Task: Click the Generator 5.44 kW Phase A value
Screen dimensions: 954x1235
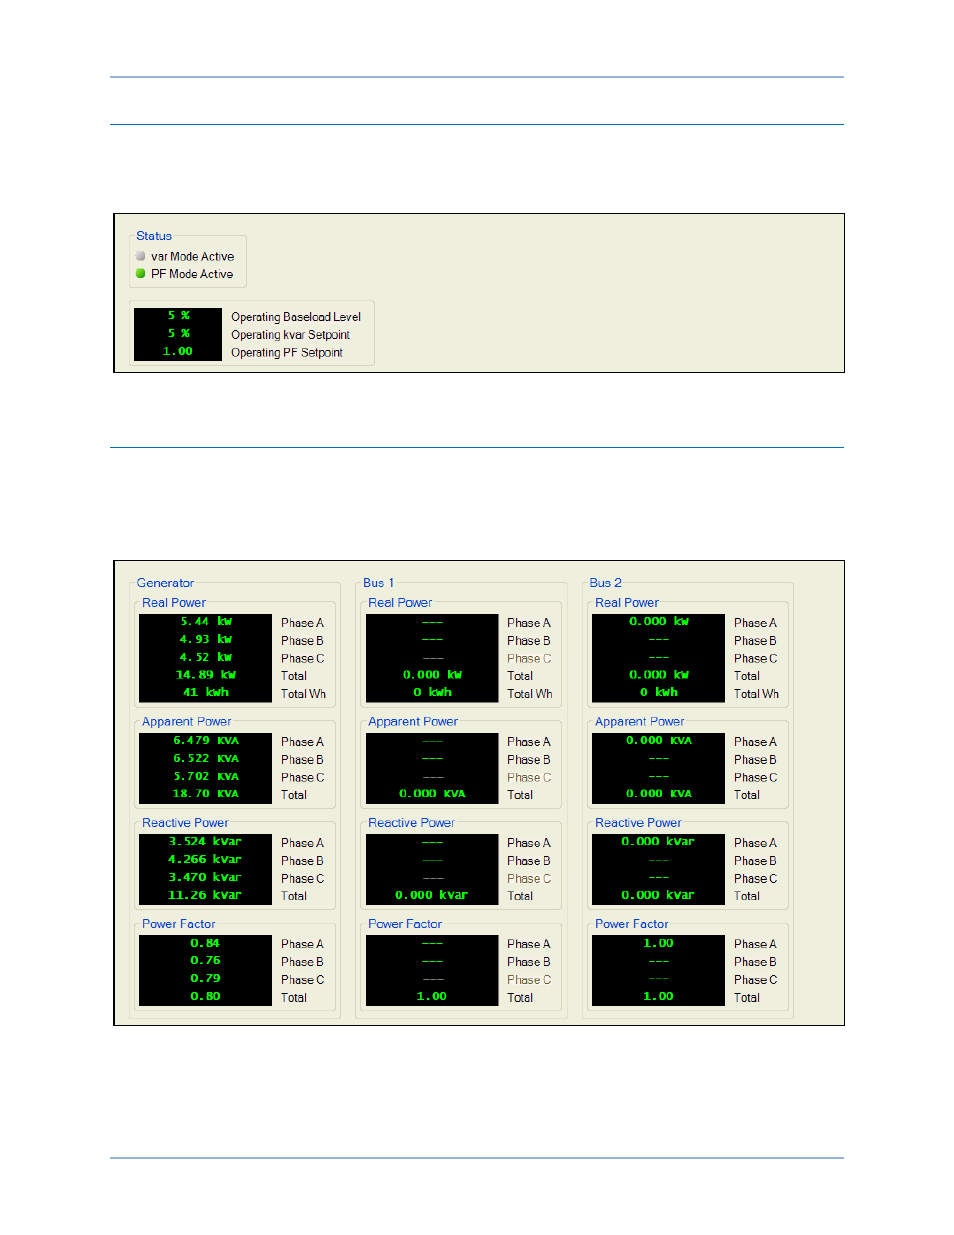Action: click(x=206, y=622)
